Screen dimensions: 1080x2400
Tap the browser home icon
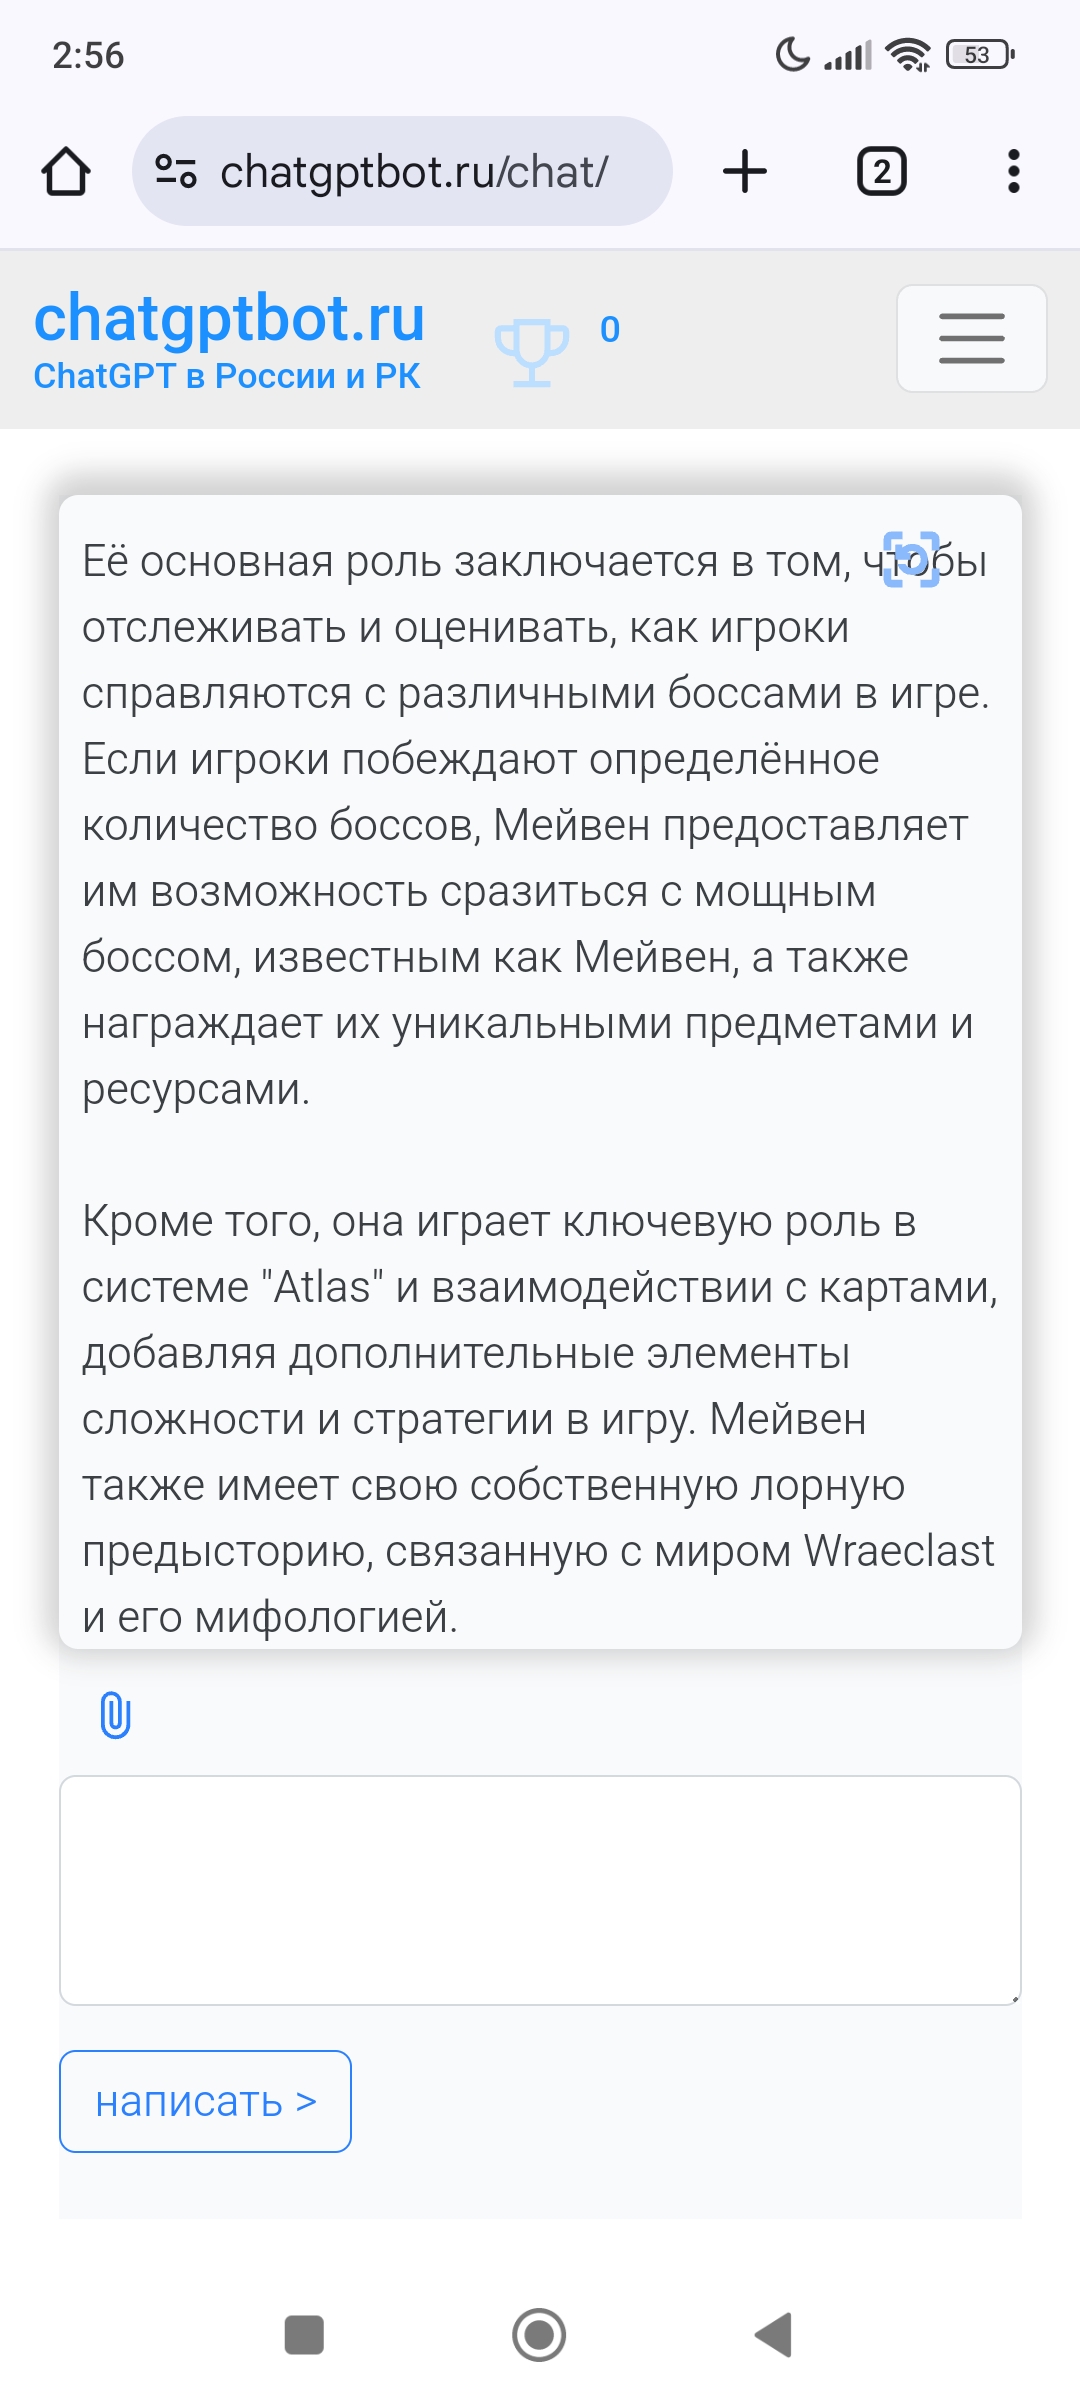tap(66, 171)
